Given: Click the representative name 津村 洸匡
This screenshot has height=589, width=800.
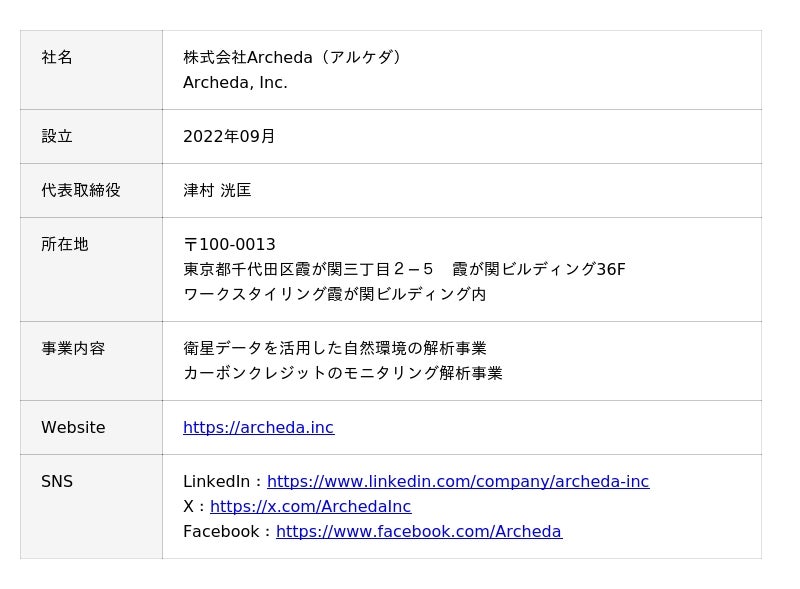Looking at the screenshot, I should 217,190.
